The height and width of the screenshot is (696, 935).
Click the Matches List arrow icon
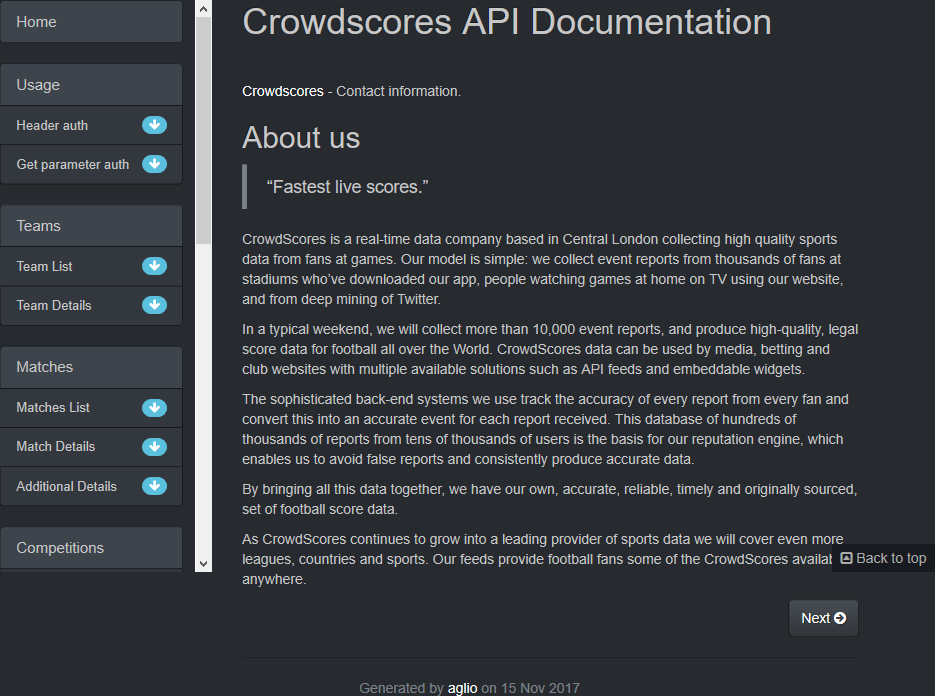tap(154, 408)
